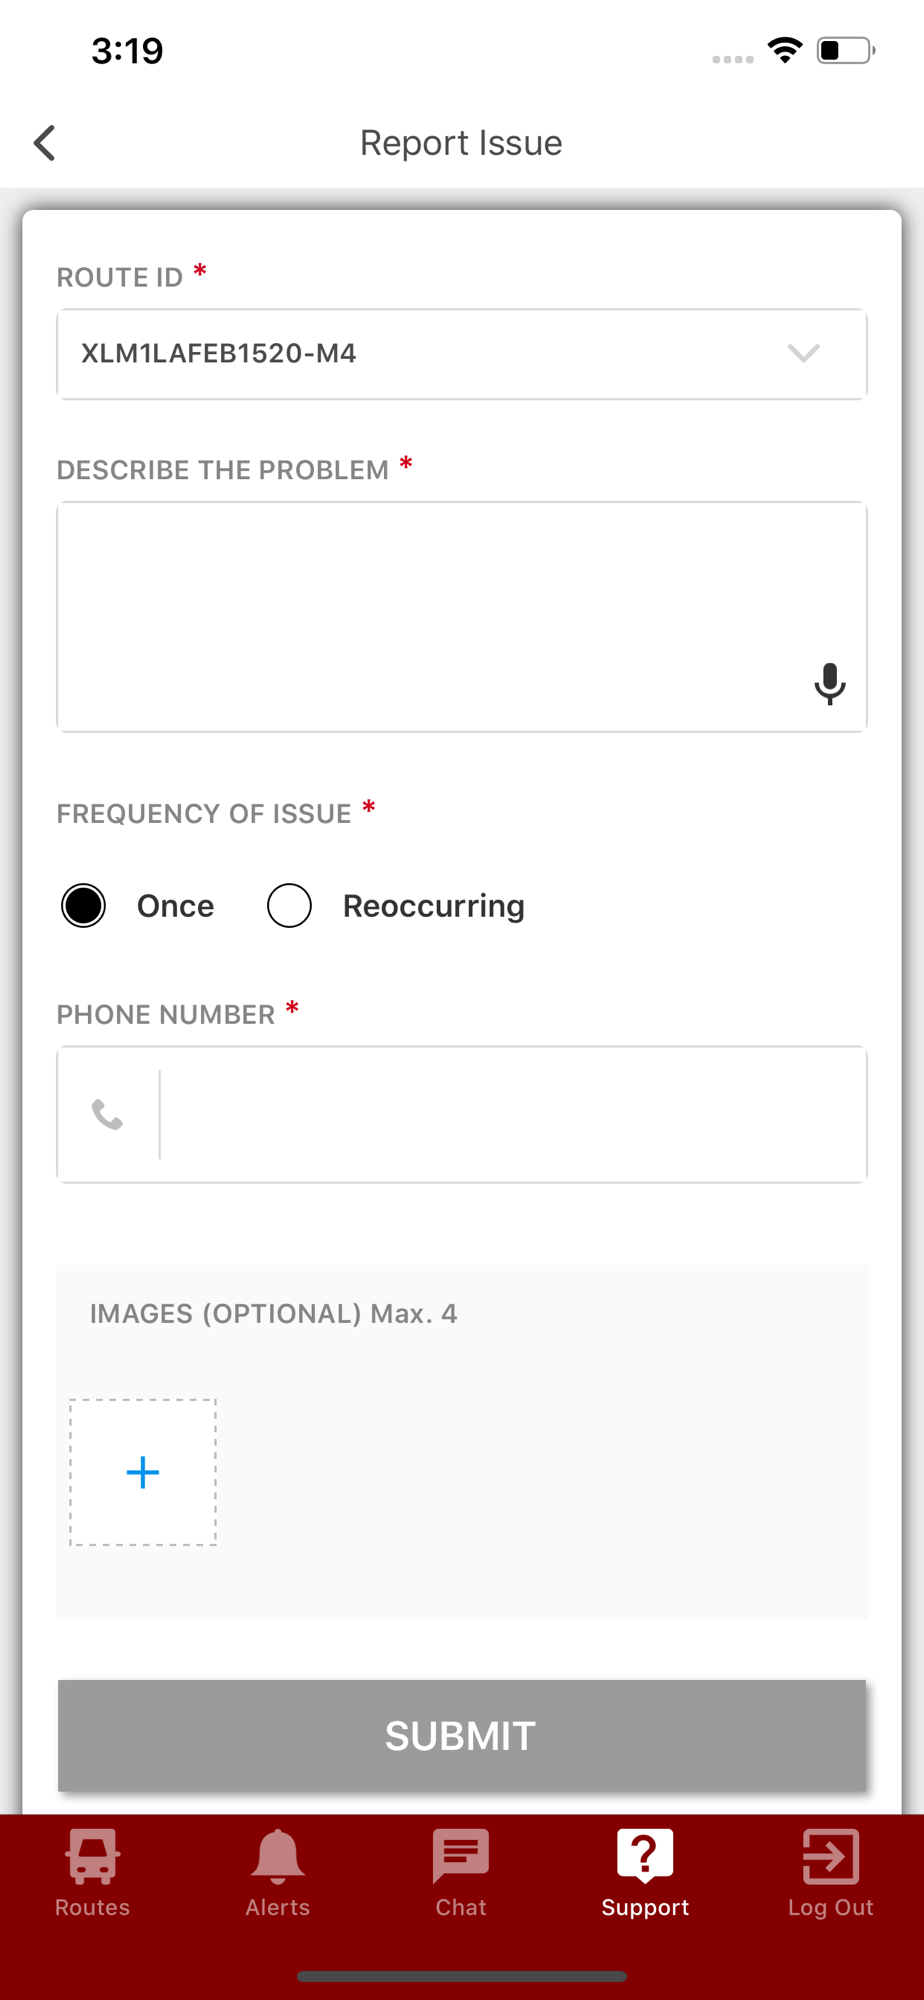Focus the Describe the Problem text area
The height and width of the screenshot is (2000, 924).
[462, 617]
